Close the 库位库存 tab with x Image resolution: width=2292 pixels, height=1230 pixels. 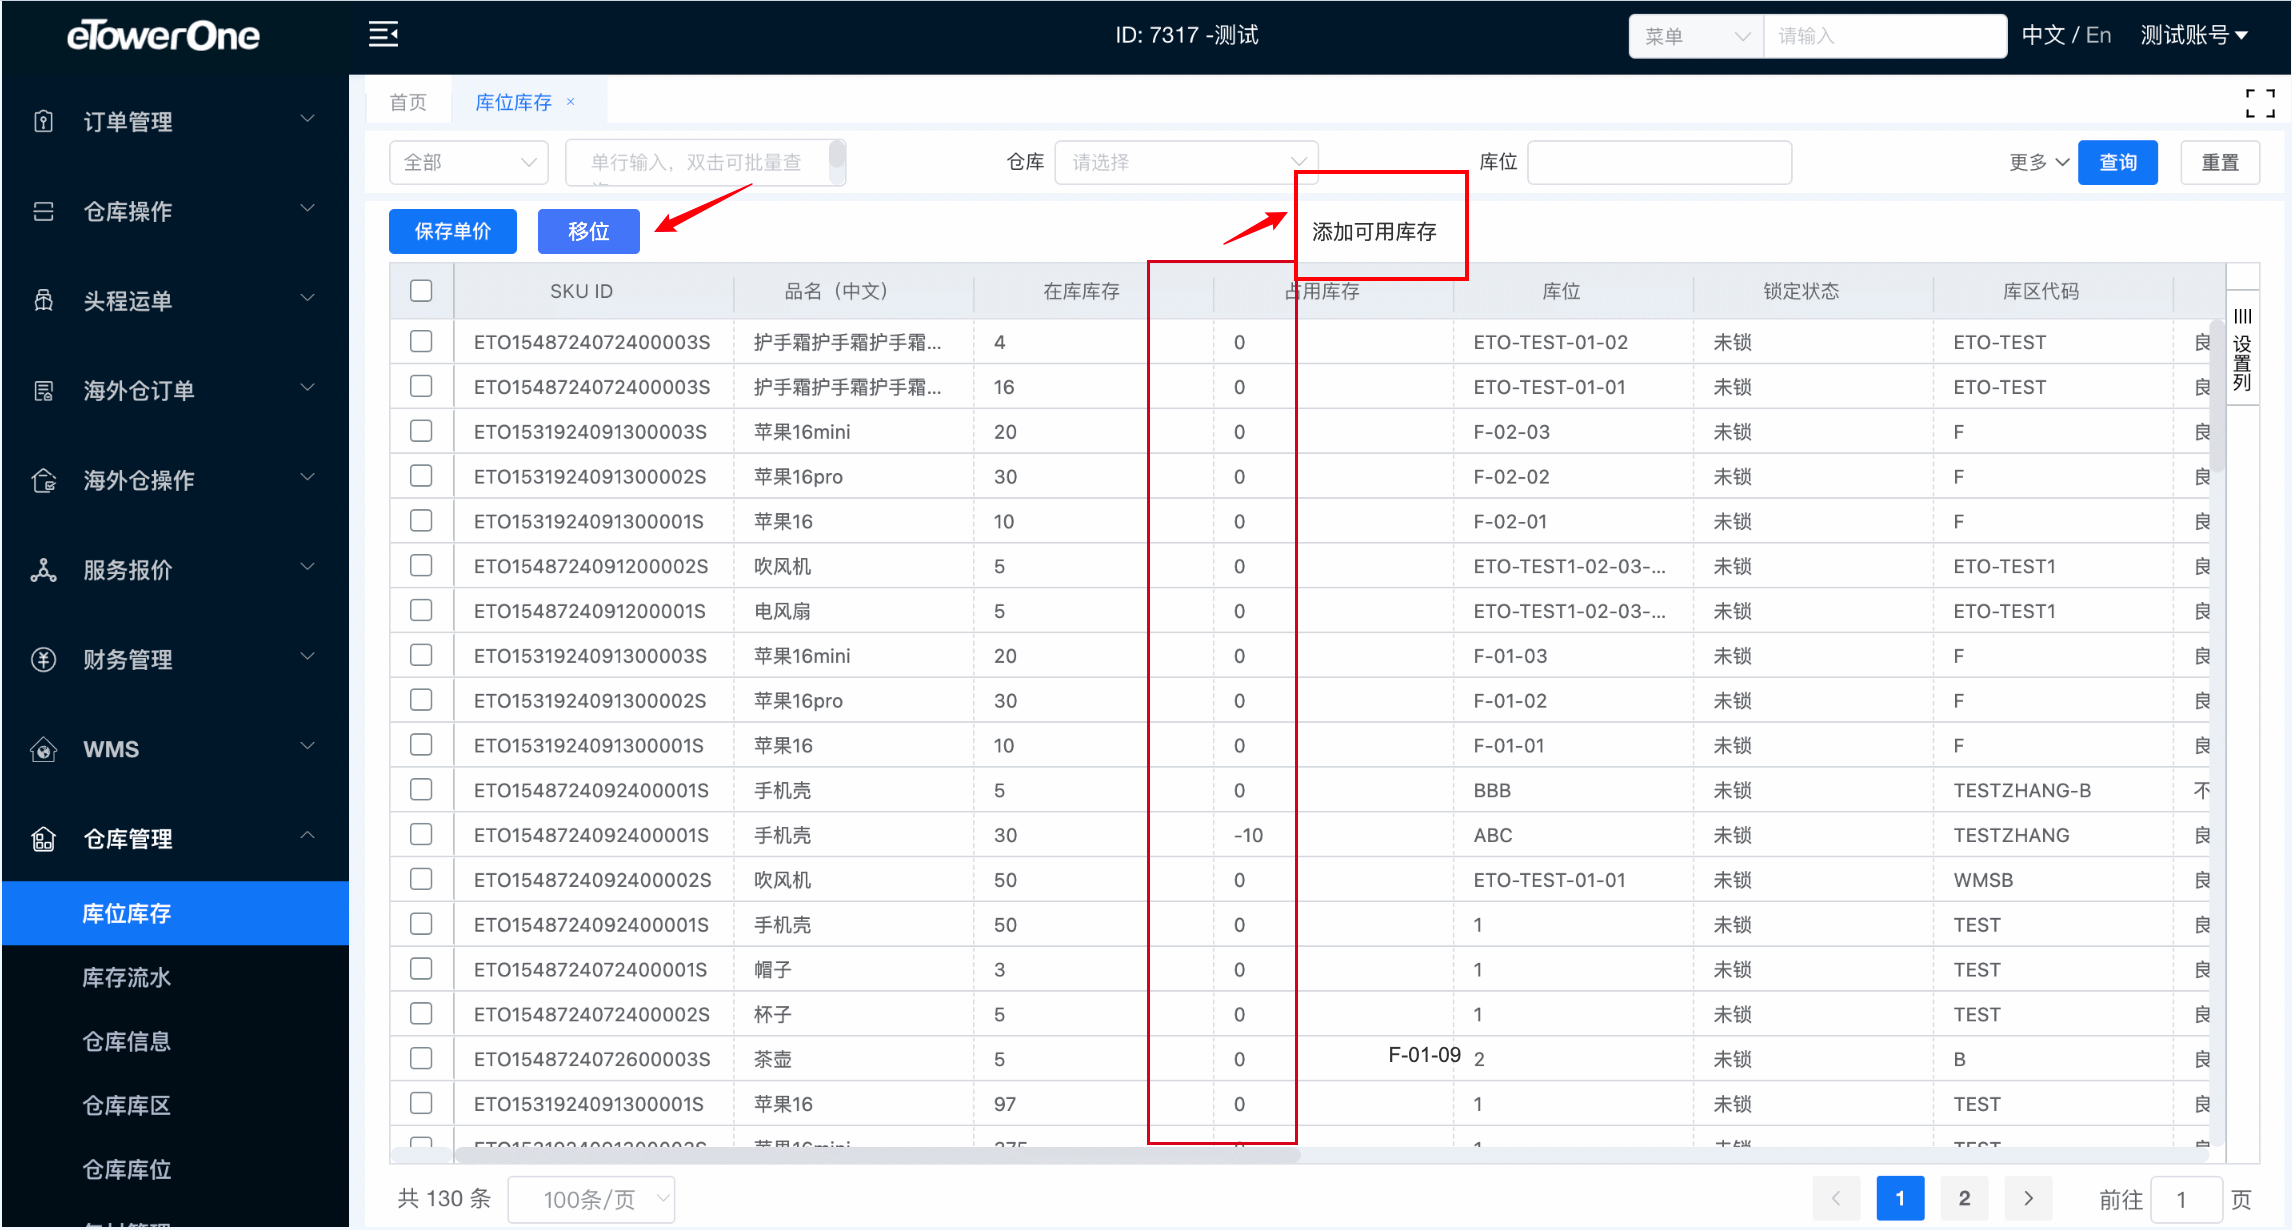[x=571, y=102]
